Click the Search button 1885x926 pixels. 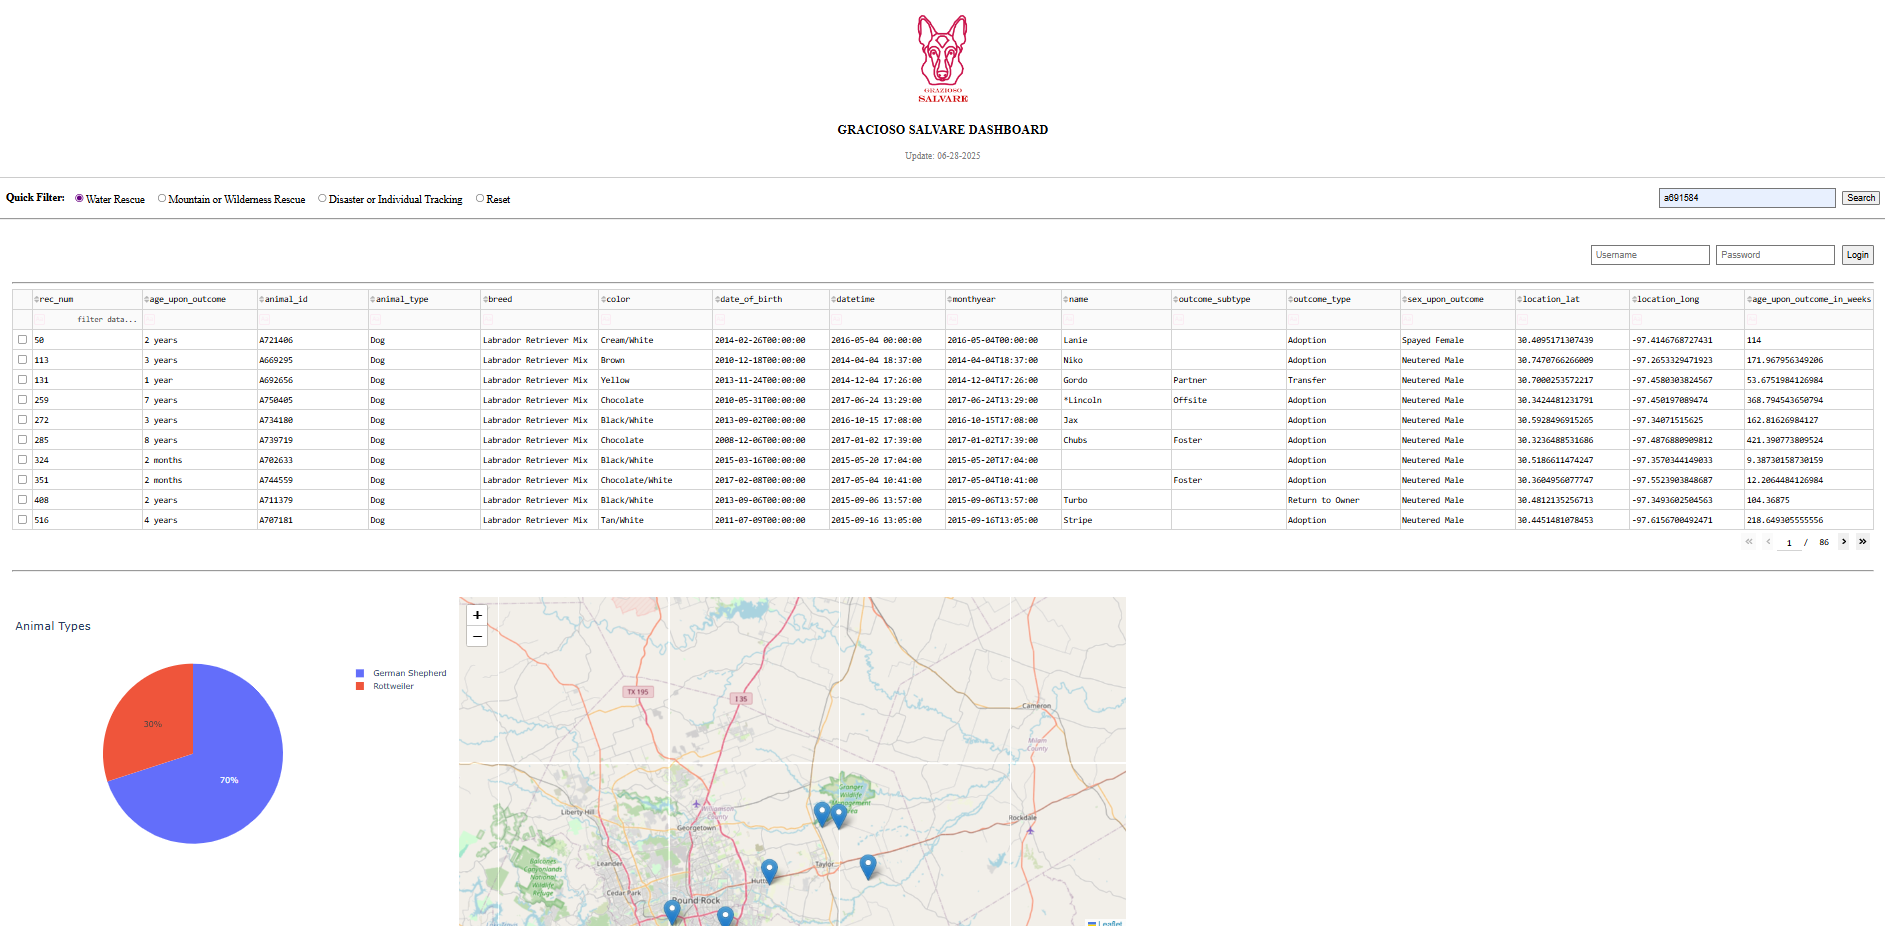coord(1861,198)
